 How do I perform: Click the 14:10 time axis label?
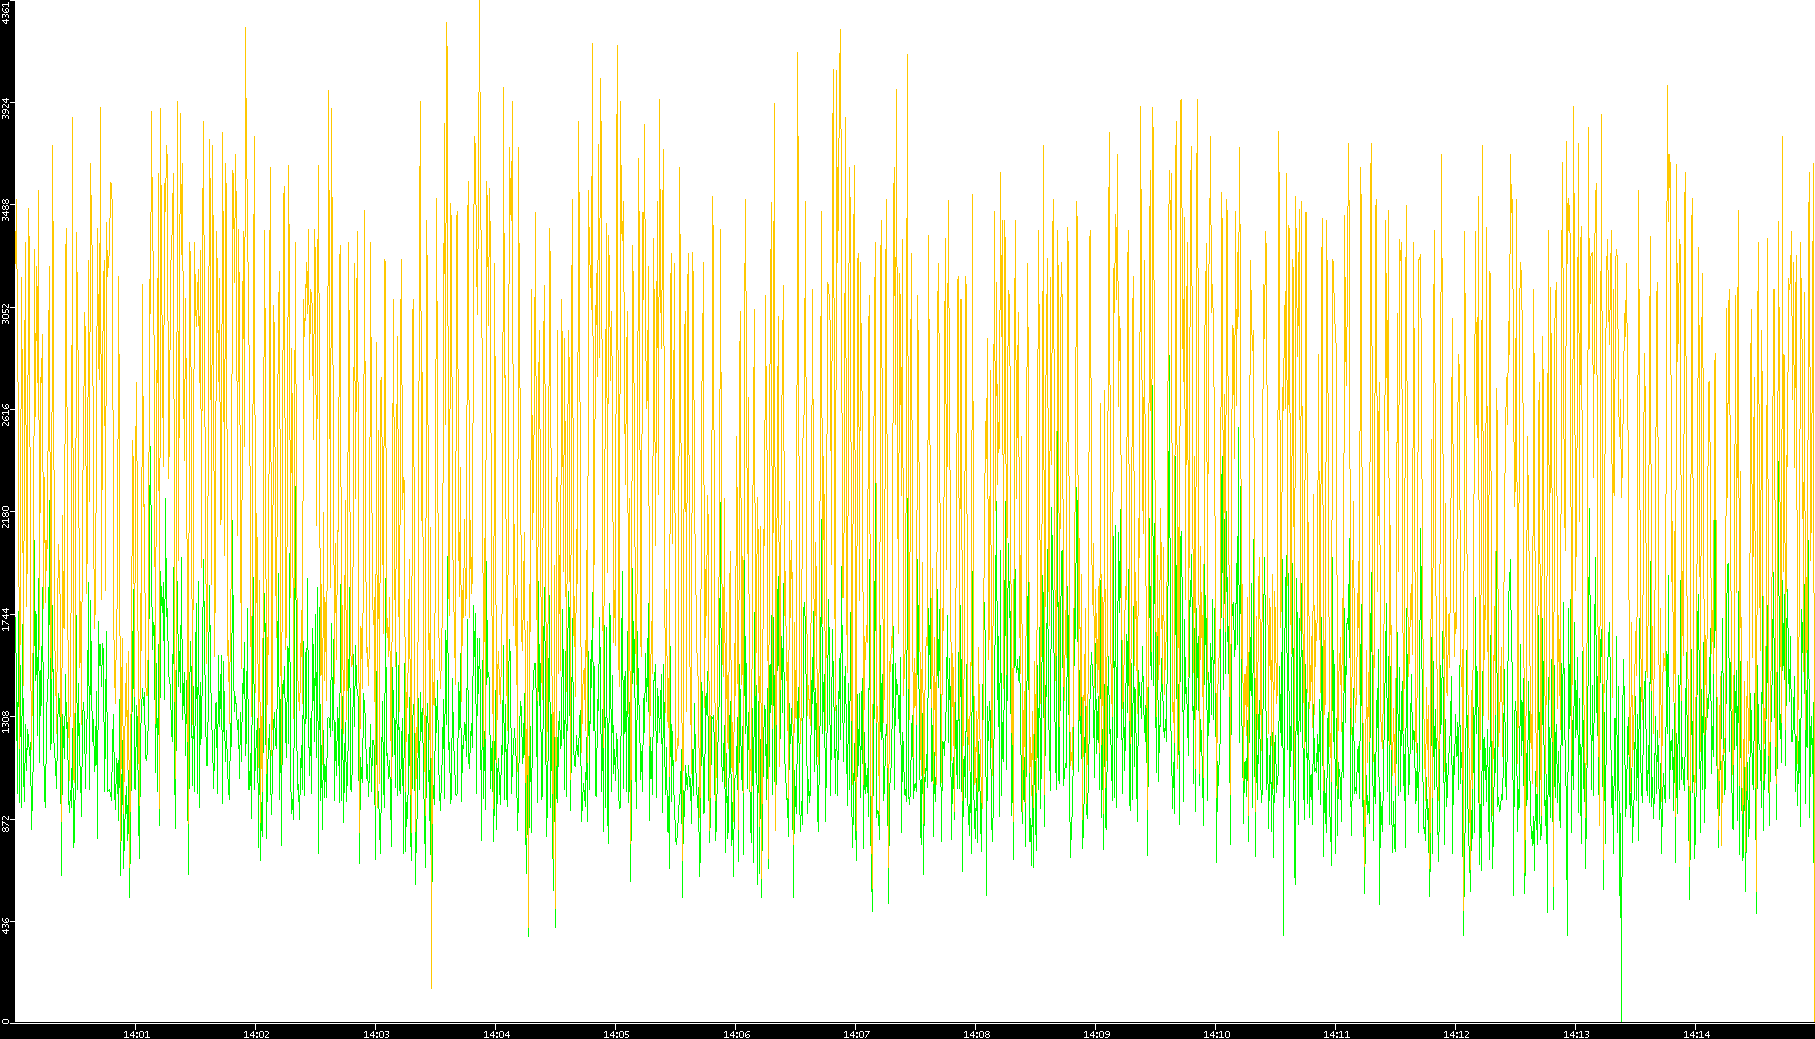point(1216,1034)
